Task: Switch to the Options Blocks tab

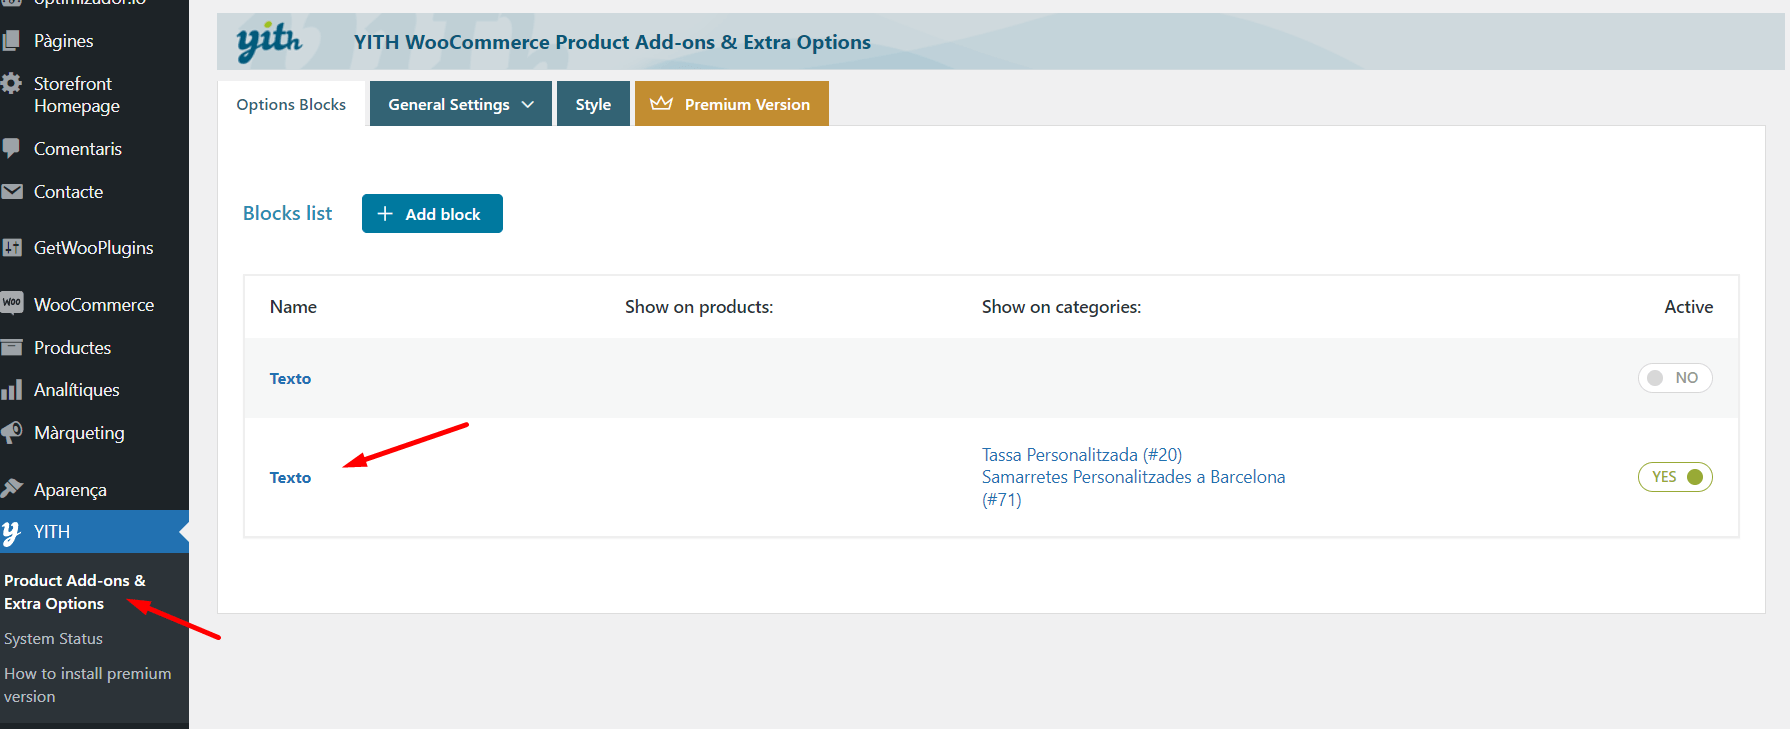Action: 291,104
